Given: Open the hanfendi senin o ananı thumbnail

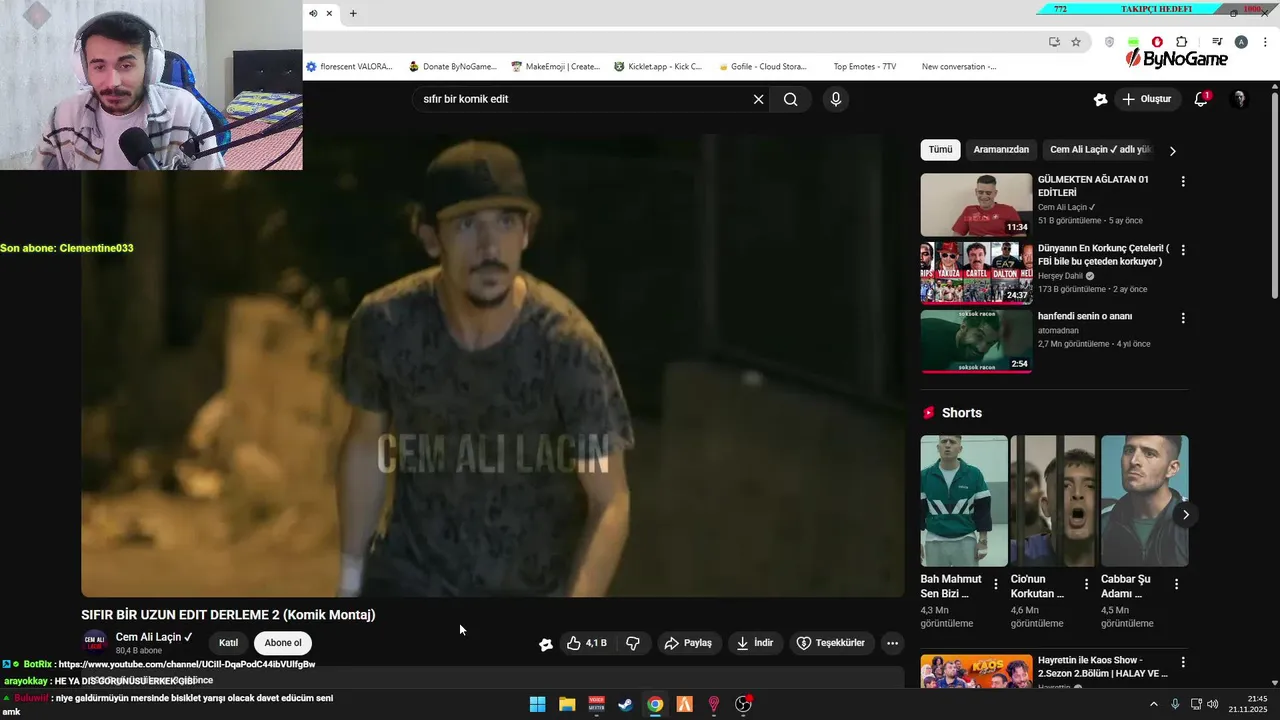Looking at the screenshot, I should click(976, 341).
